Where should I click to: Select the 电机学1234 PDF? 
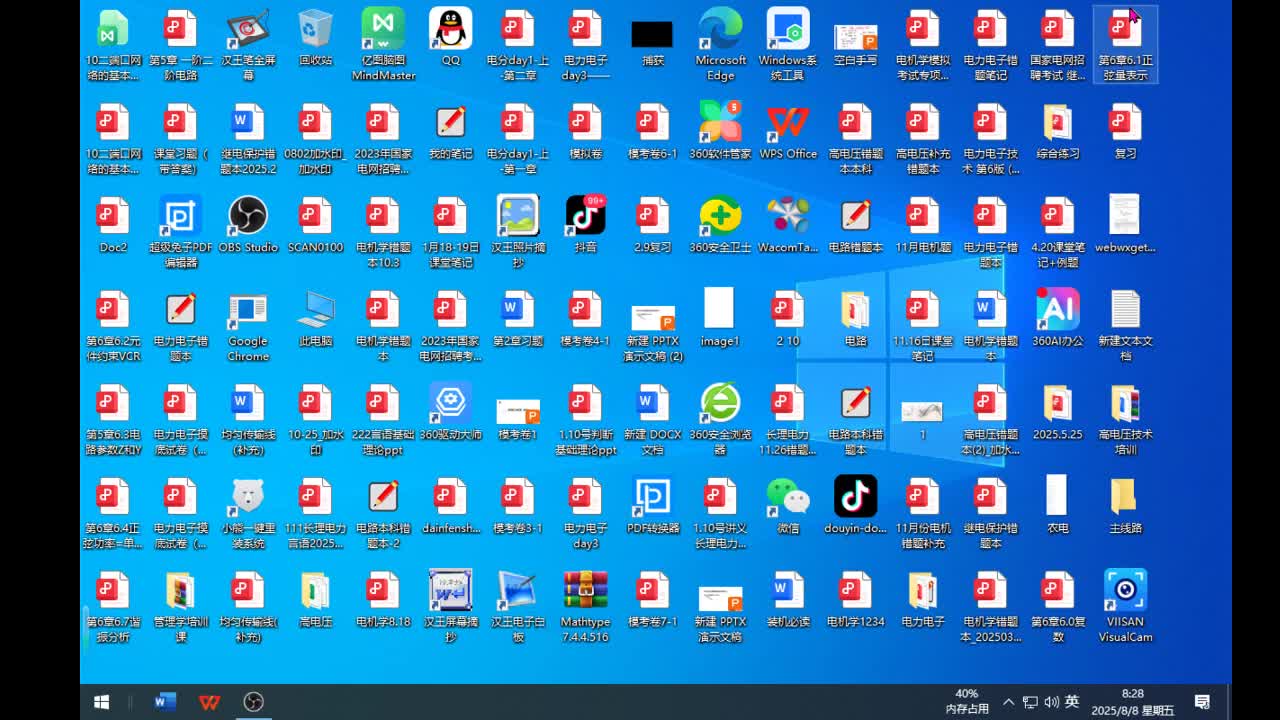pyautogui.click(x=855, y=599)
